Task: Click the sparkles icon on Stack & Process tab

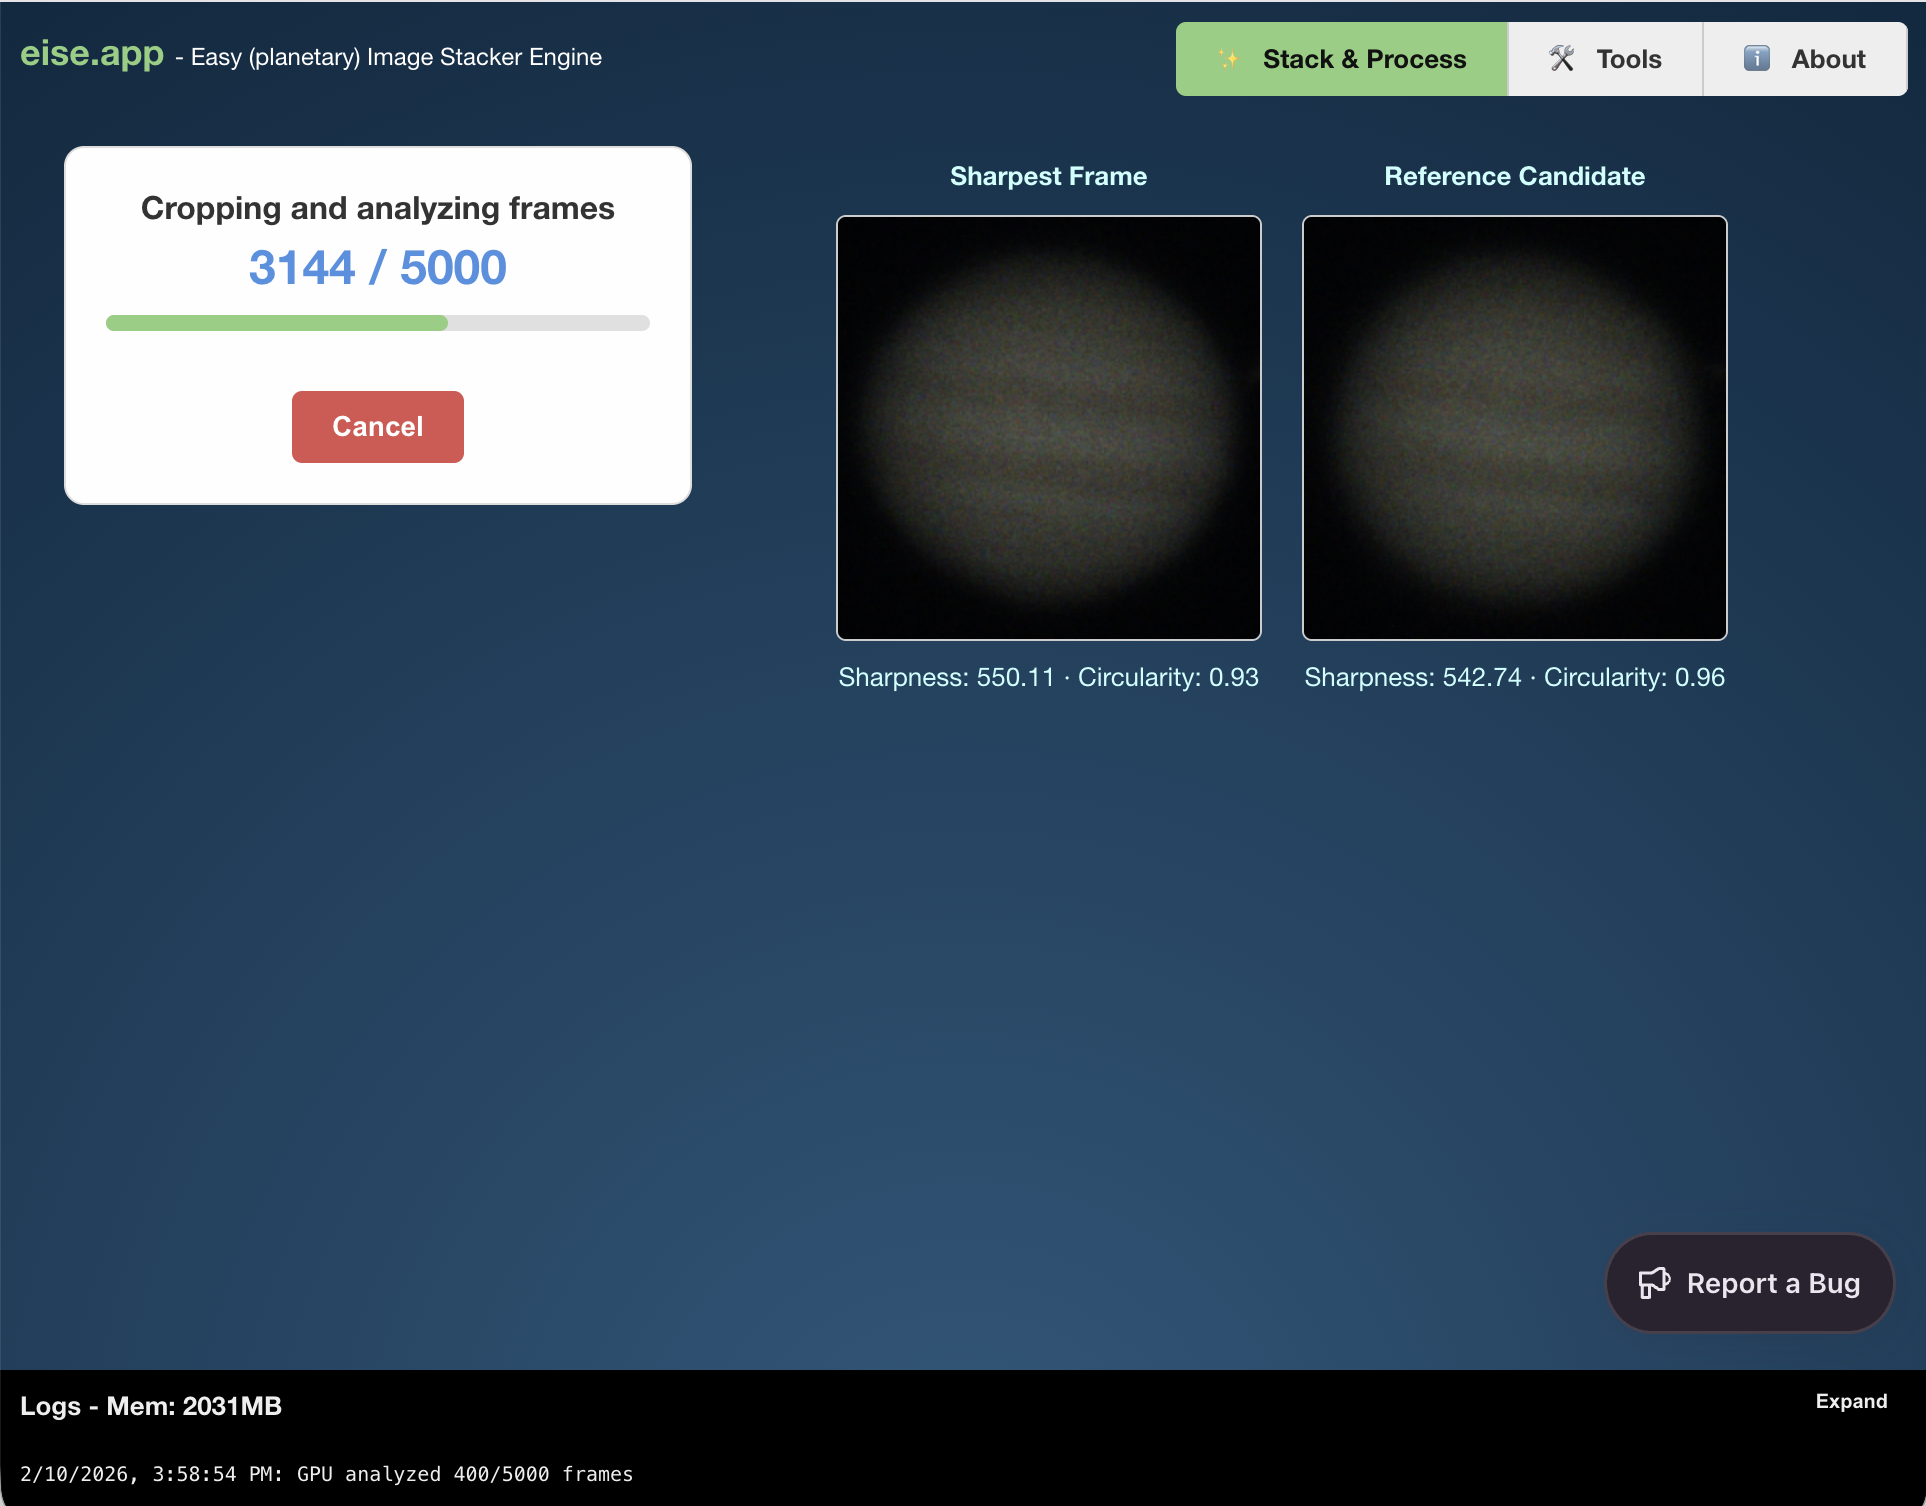Action: coord(1229,58)
